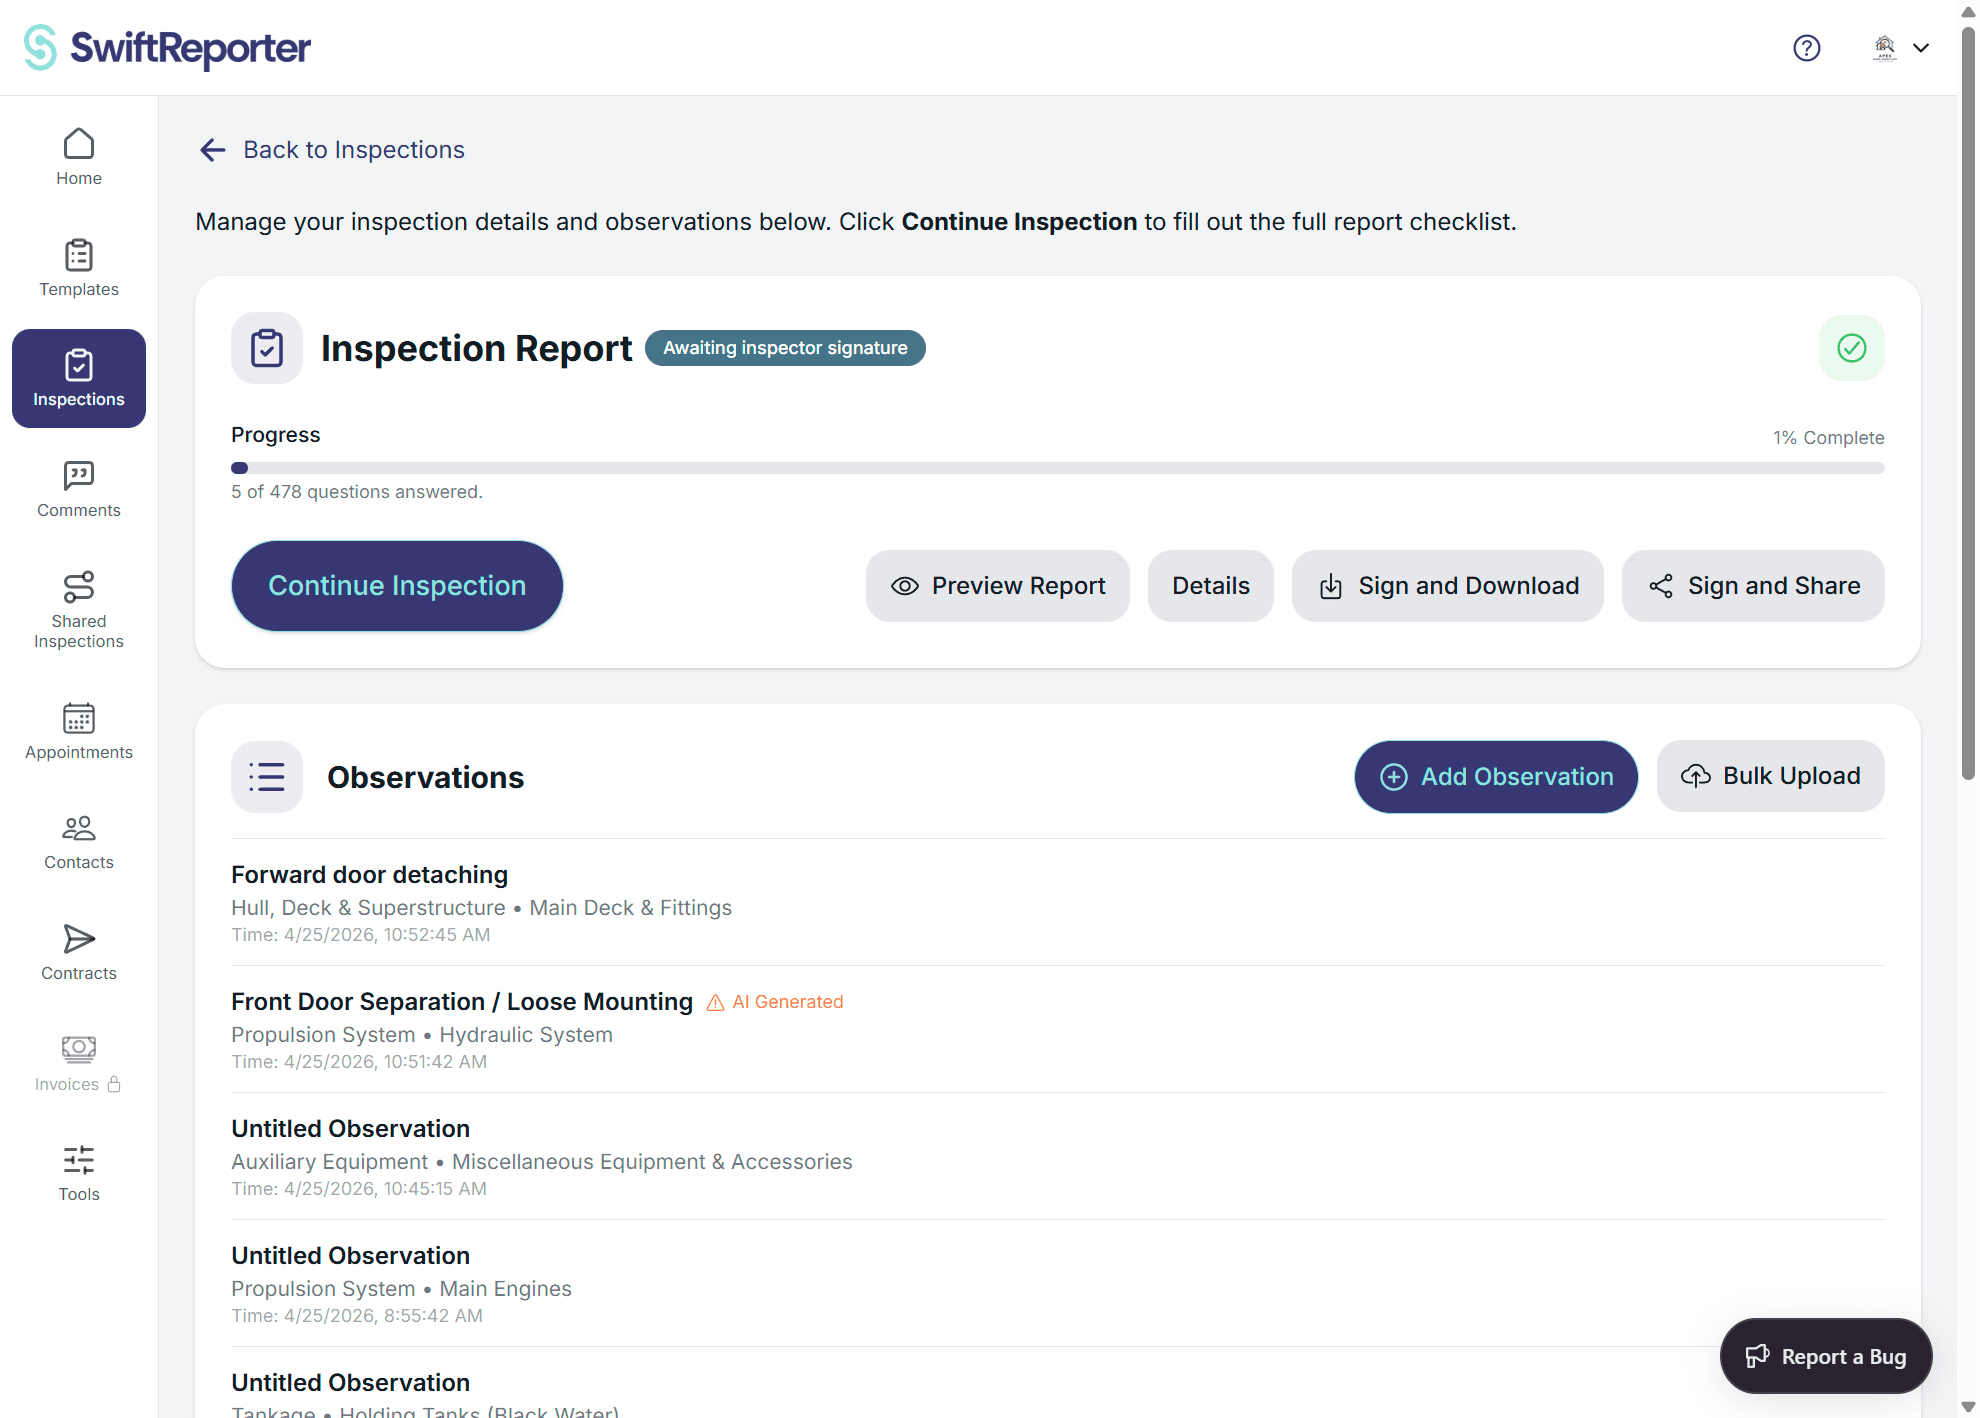Click the Continue Inspection button

tap(397, 586)
